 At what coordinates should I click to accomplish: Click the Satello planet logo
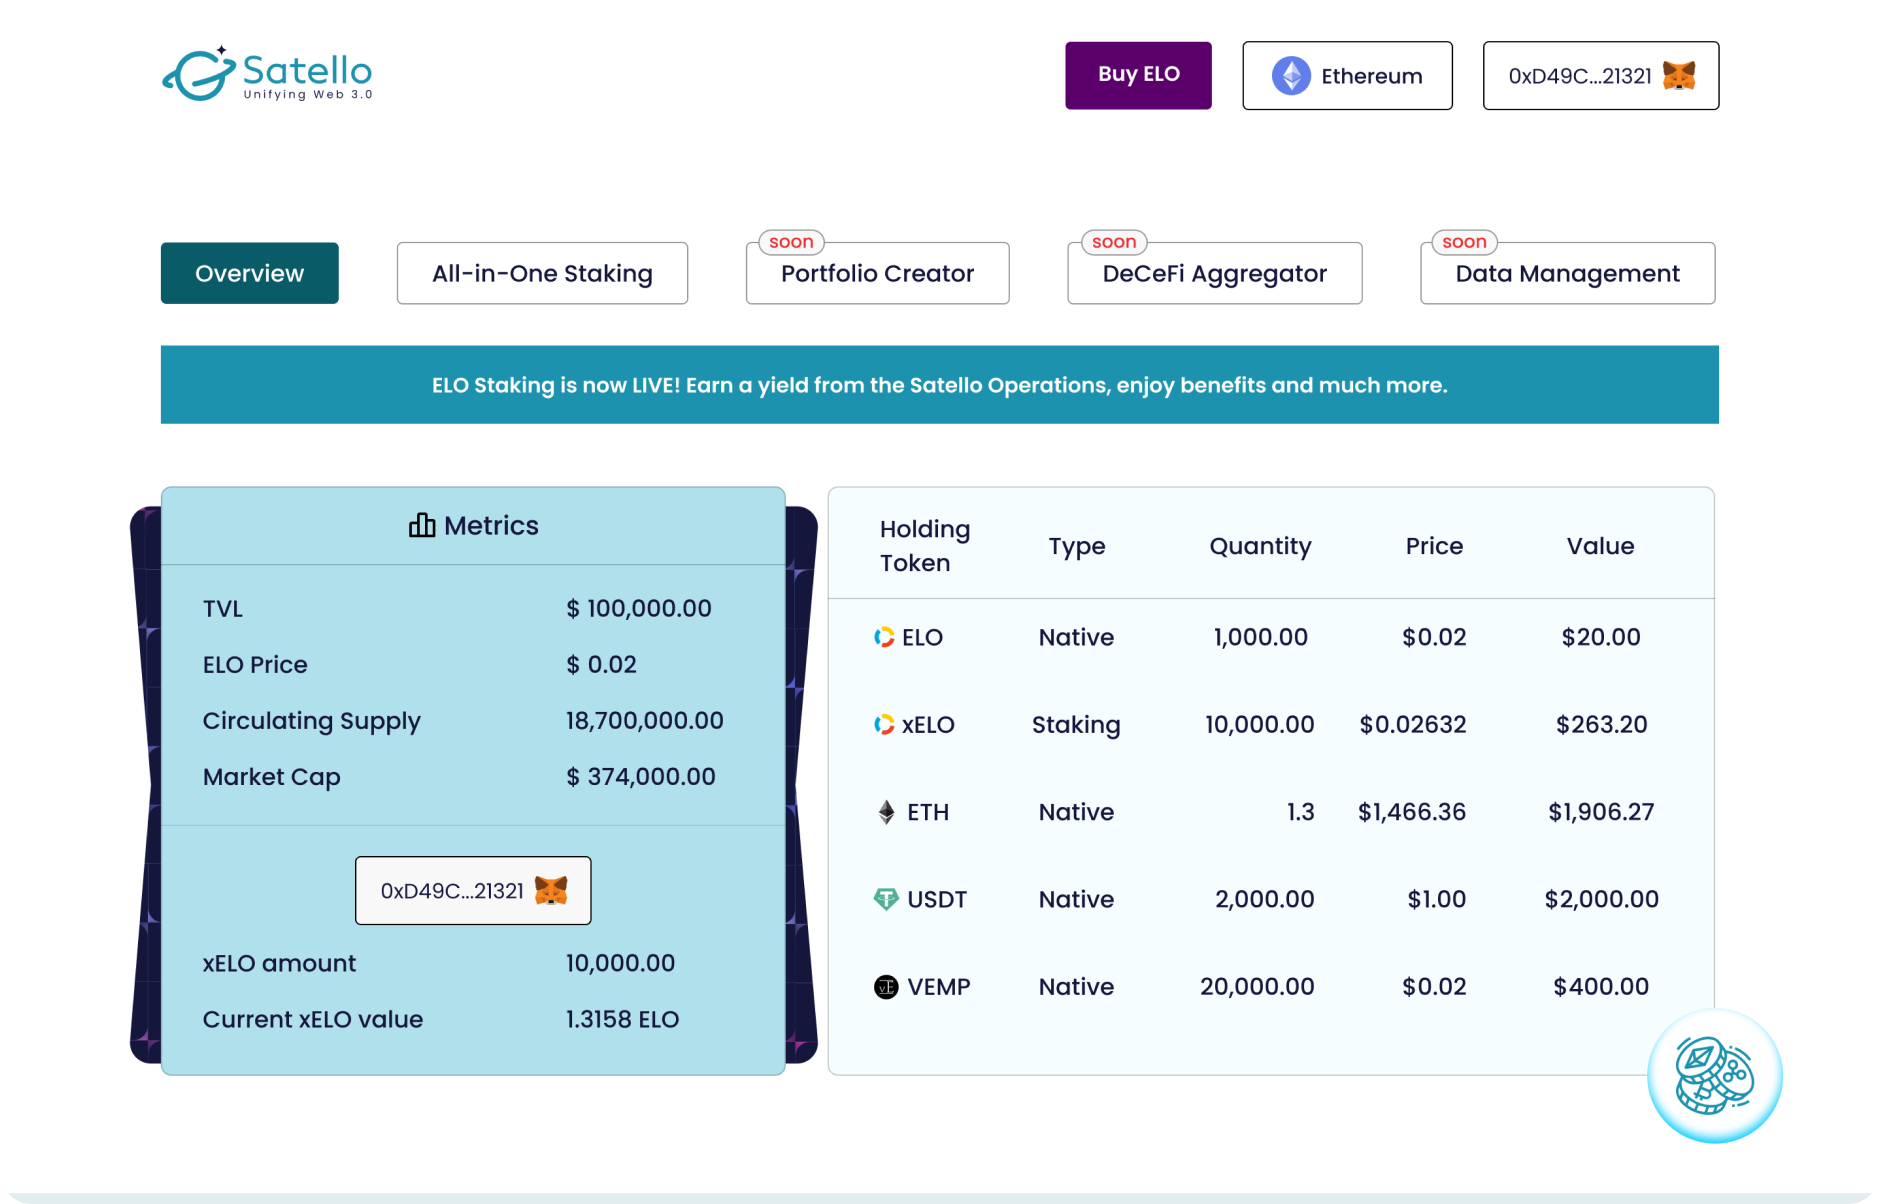pos(199,74)
